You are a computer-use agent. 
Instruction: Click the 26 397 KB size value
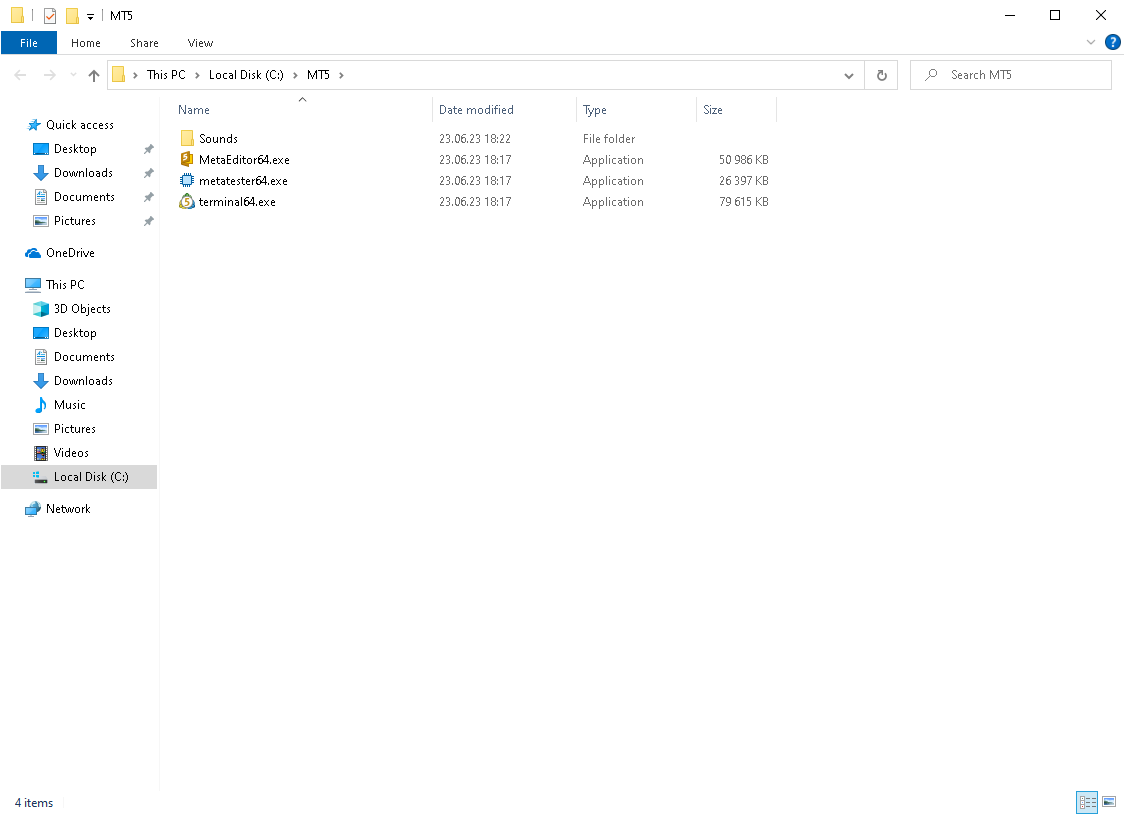pyautogui.click(x=743, y=181)
